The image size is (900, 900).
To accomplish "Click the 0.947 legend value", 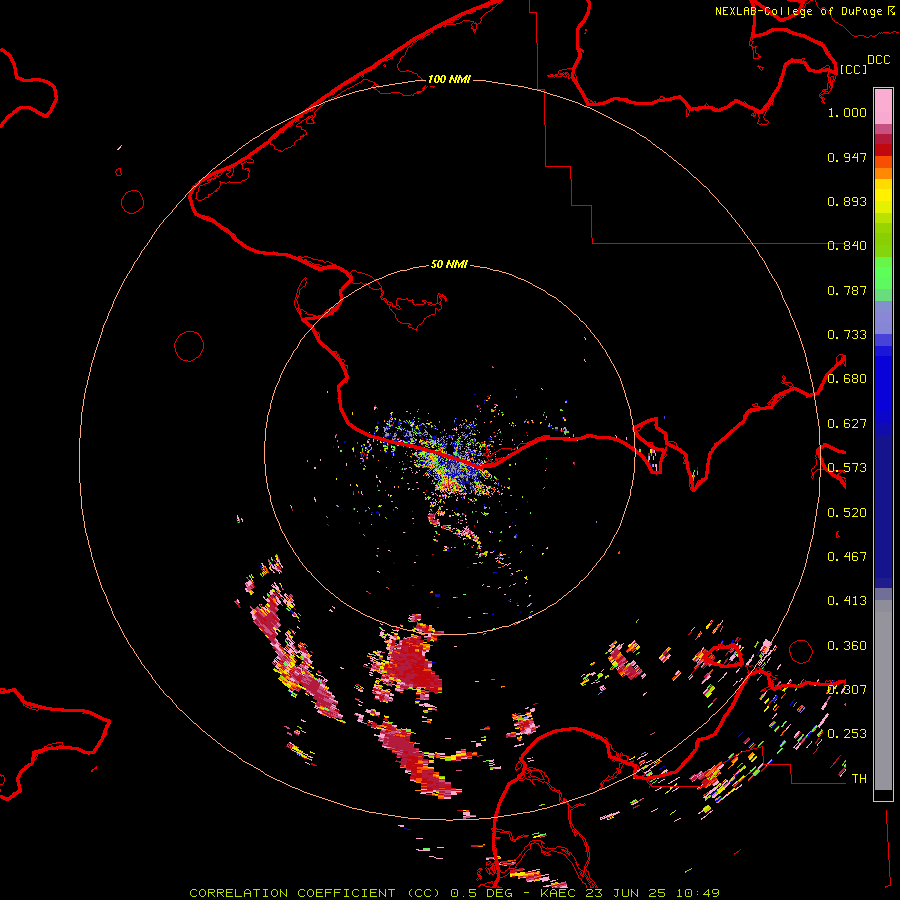I will [847, 157].
